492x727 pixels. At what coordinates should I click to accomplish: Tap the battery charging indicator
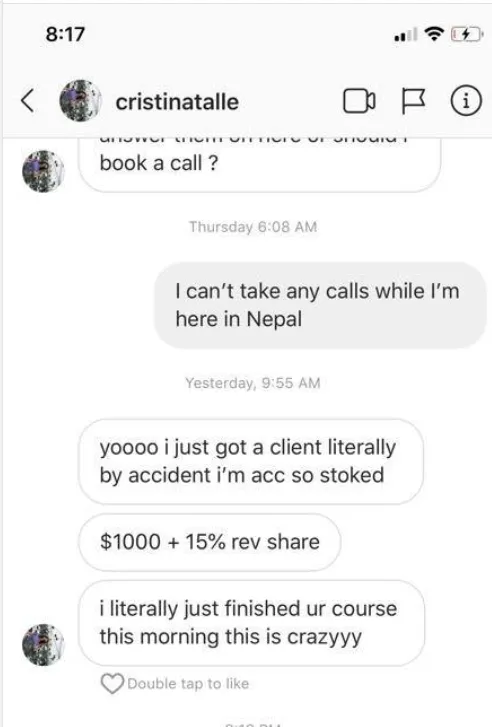point(466,34)
